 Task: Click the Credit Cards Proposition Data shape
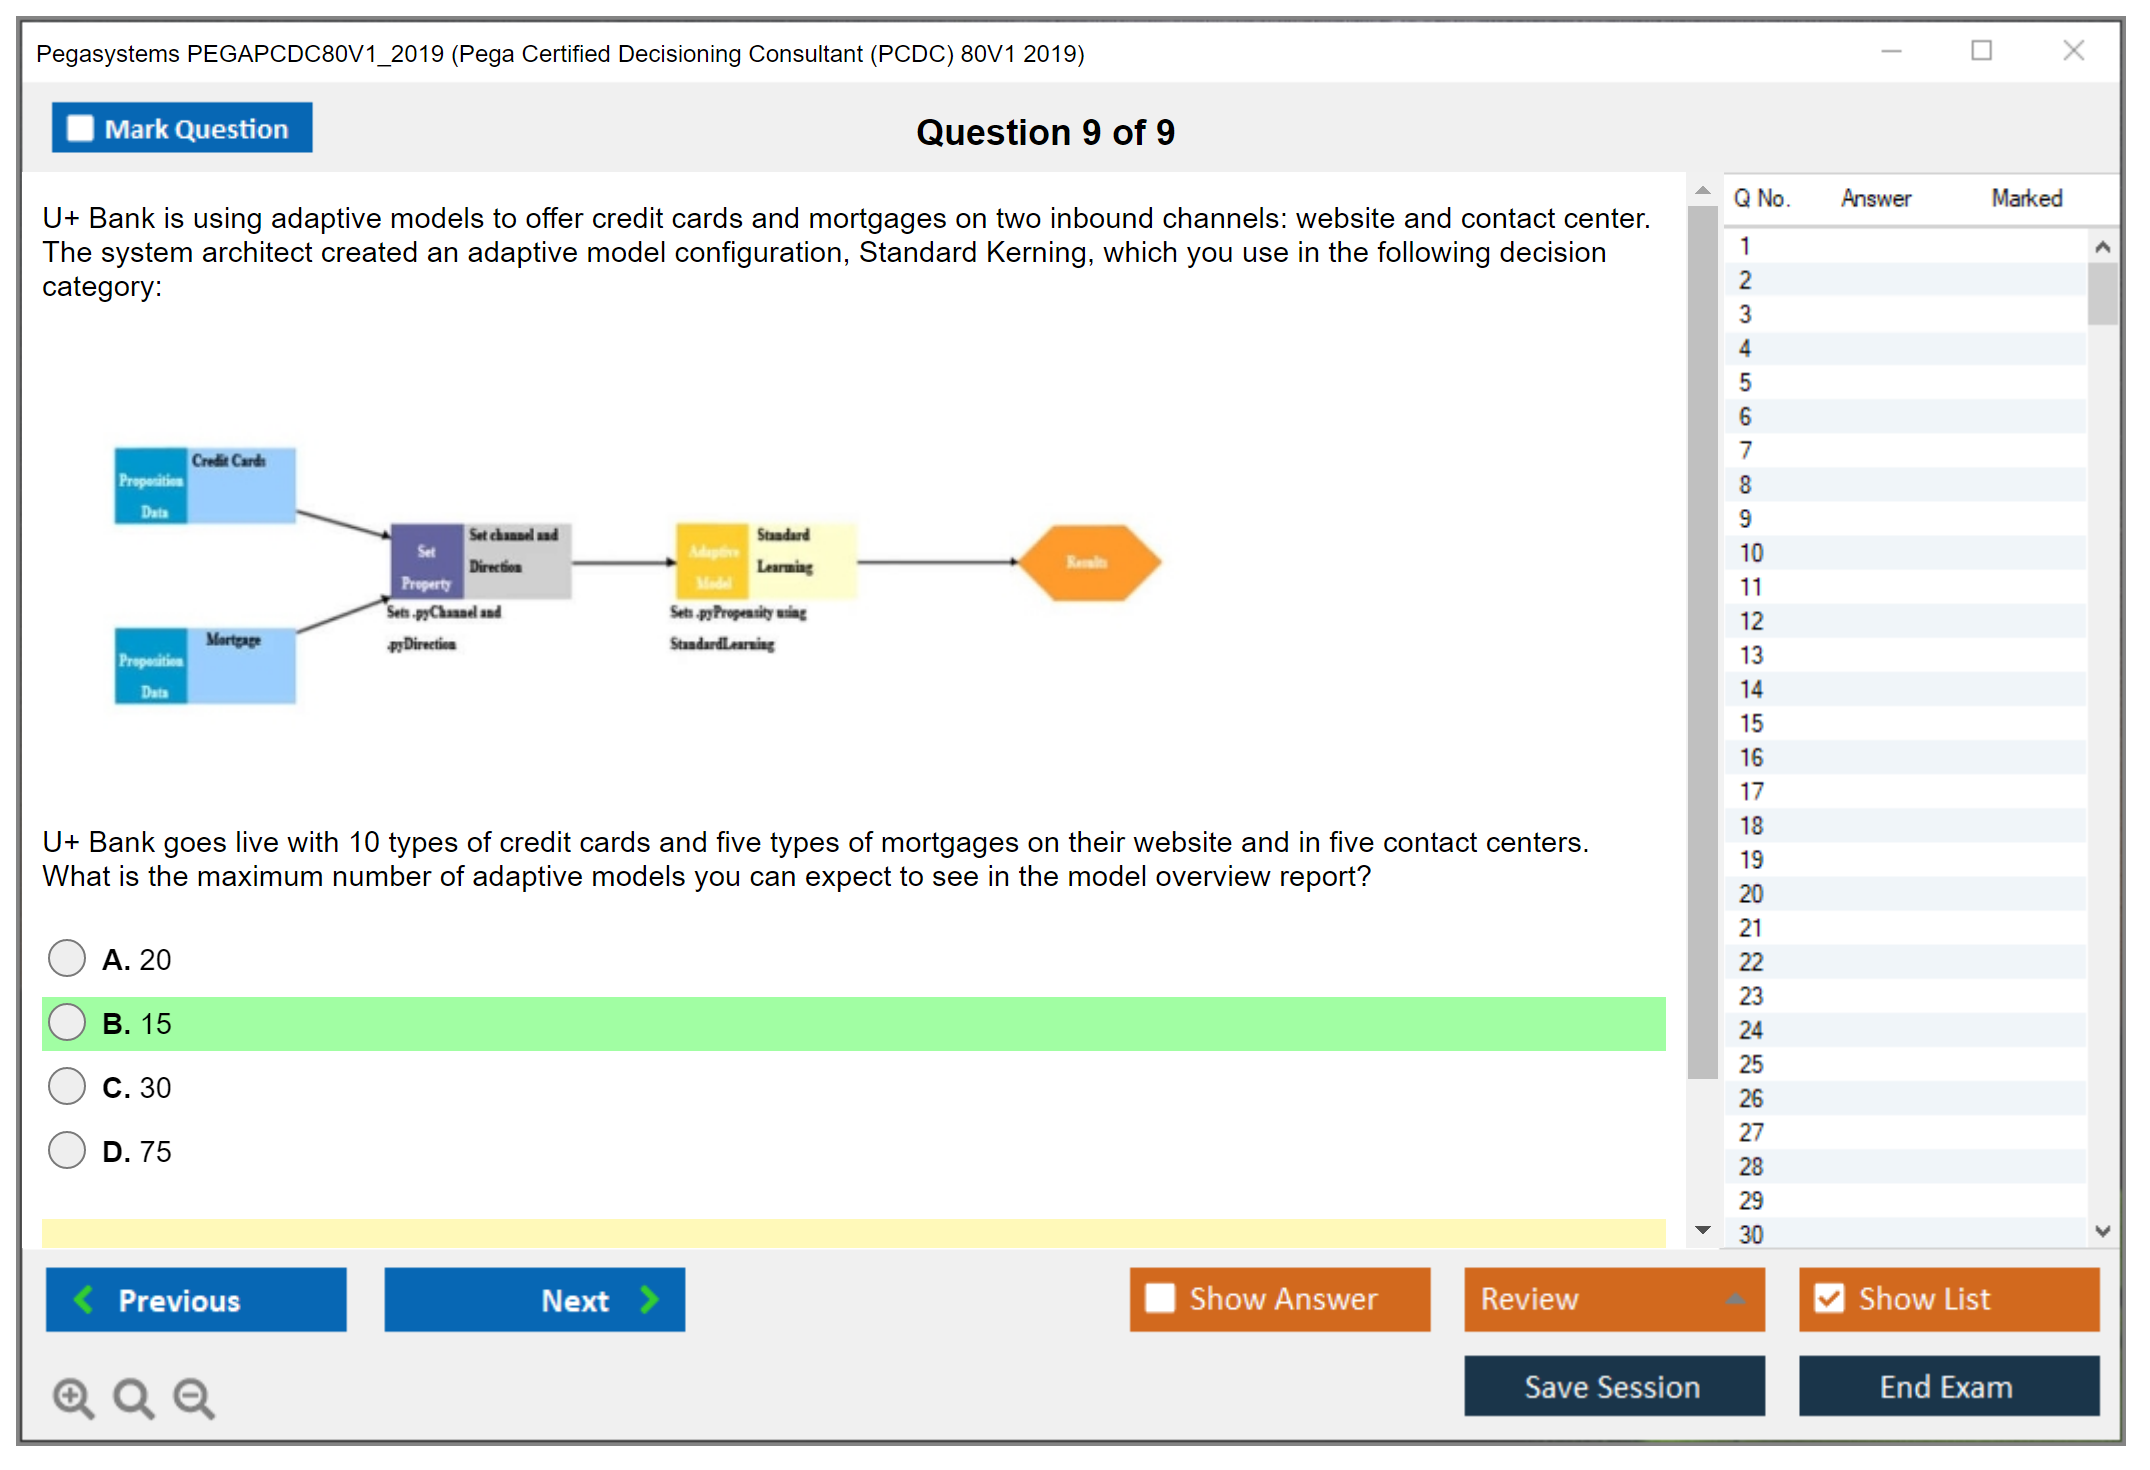tap(204, 486)
